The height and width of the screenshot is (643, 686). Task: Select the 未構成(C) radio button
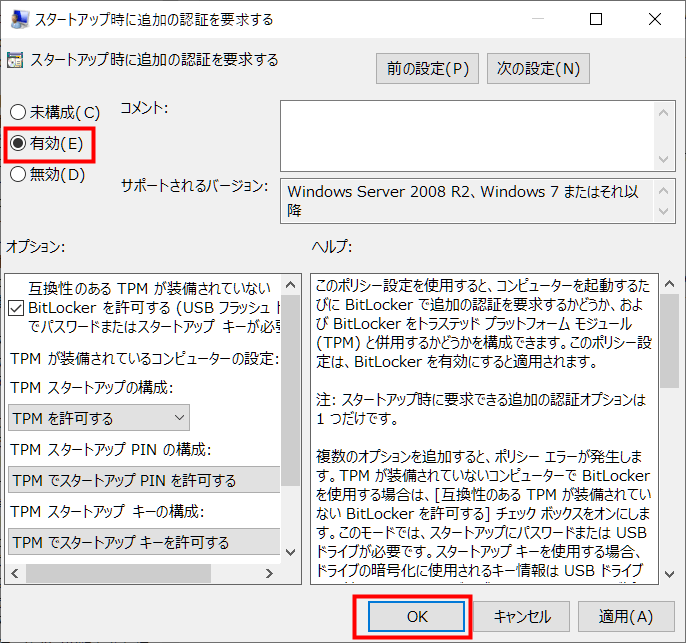coord(18,113)
